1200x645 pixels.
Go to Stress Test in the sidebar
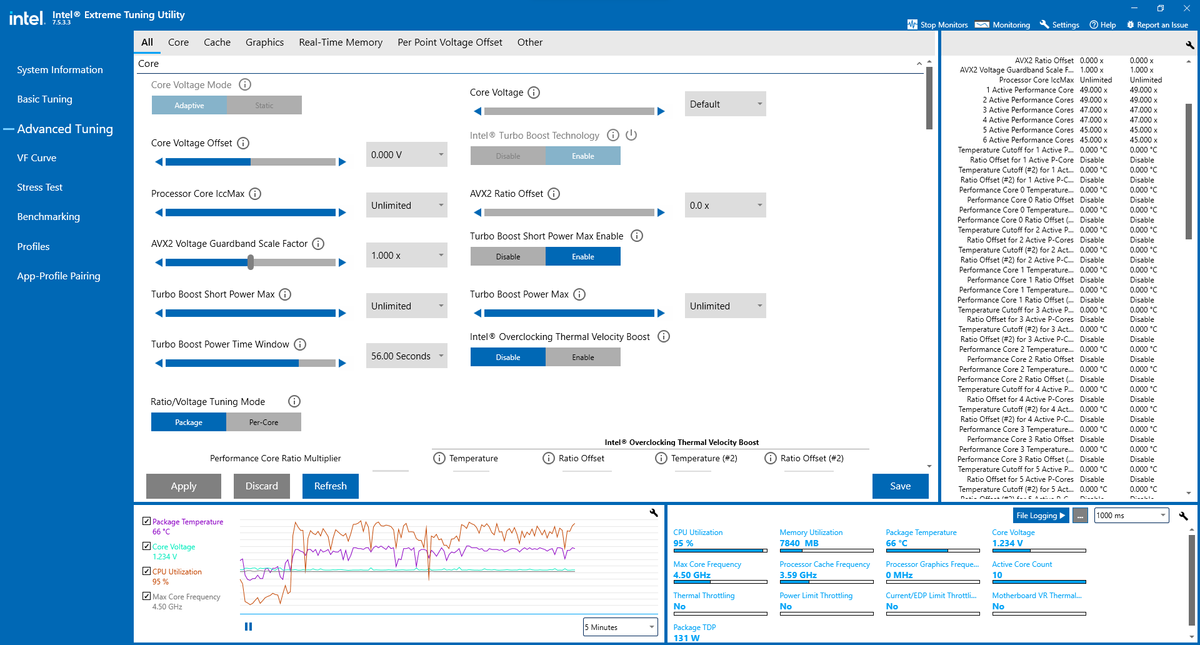(40, 187)
